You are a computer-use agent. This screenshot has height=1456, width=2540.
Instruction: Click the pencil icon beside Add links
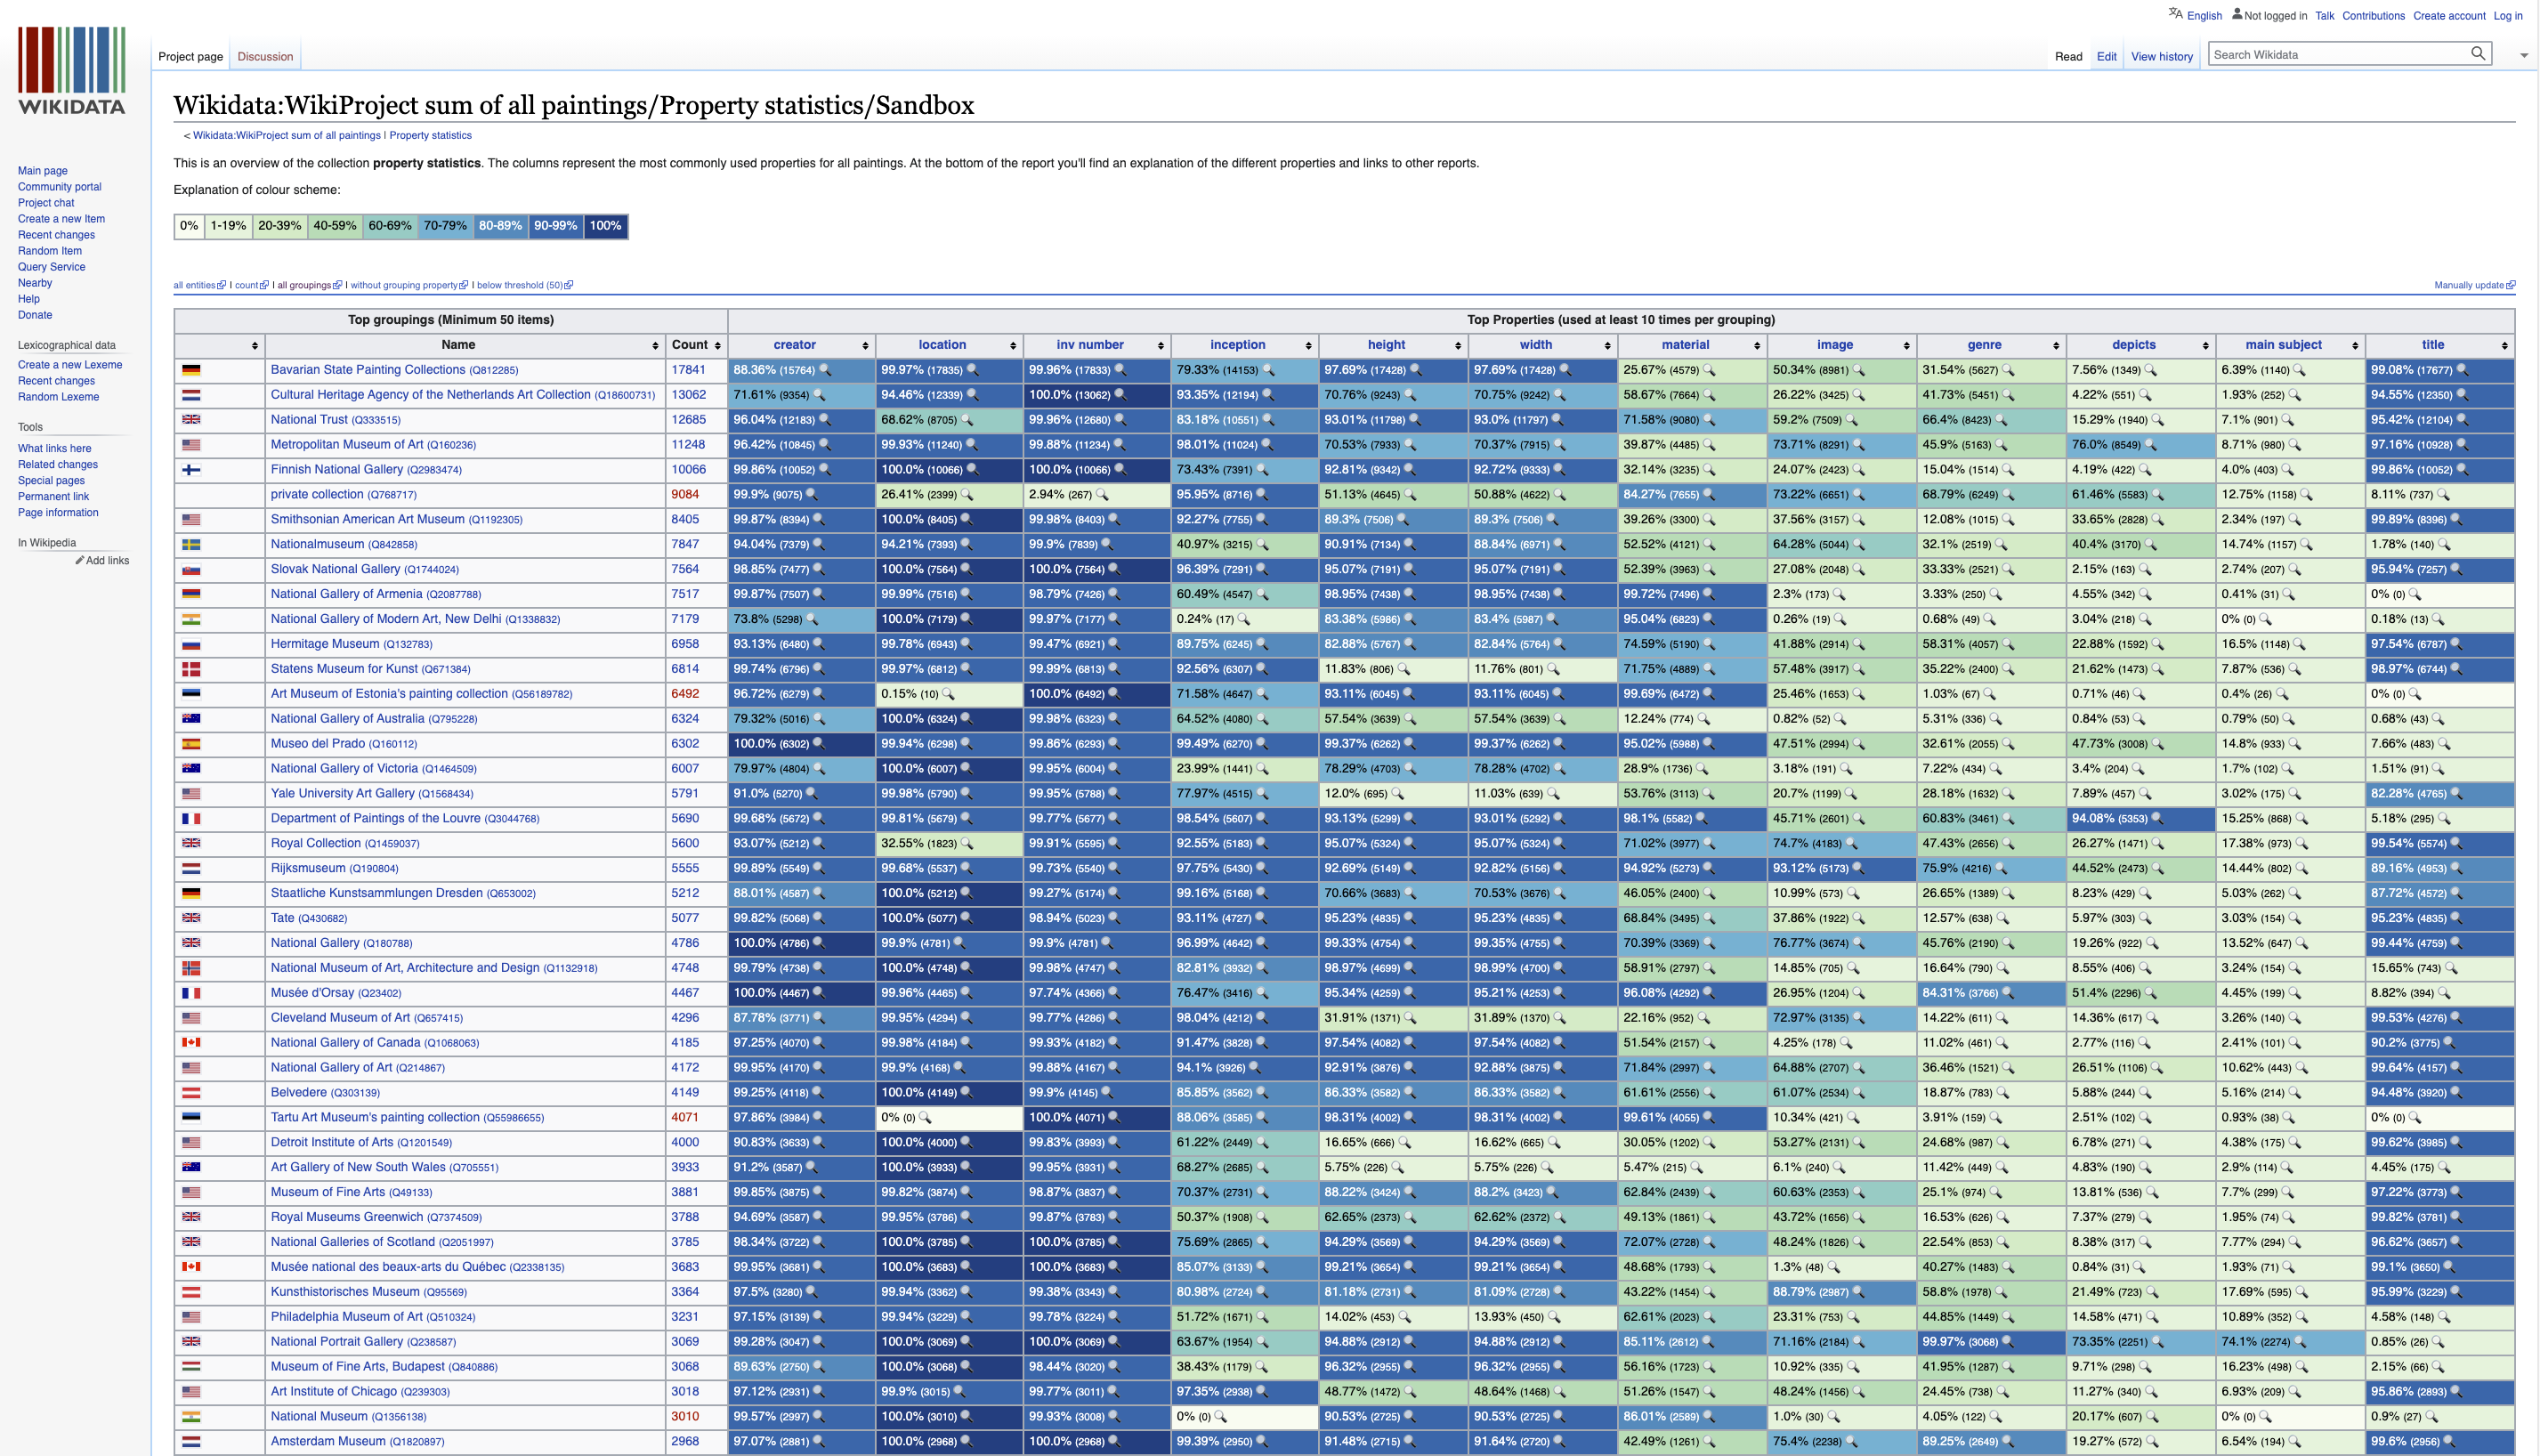point(79,560)
